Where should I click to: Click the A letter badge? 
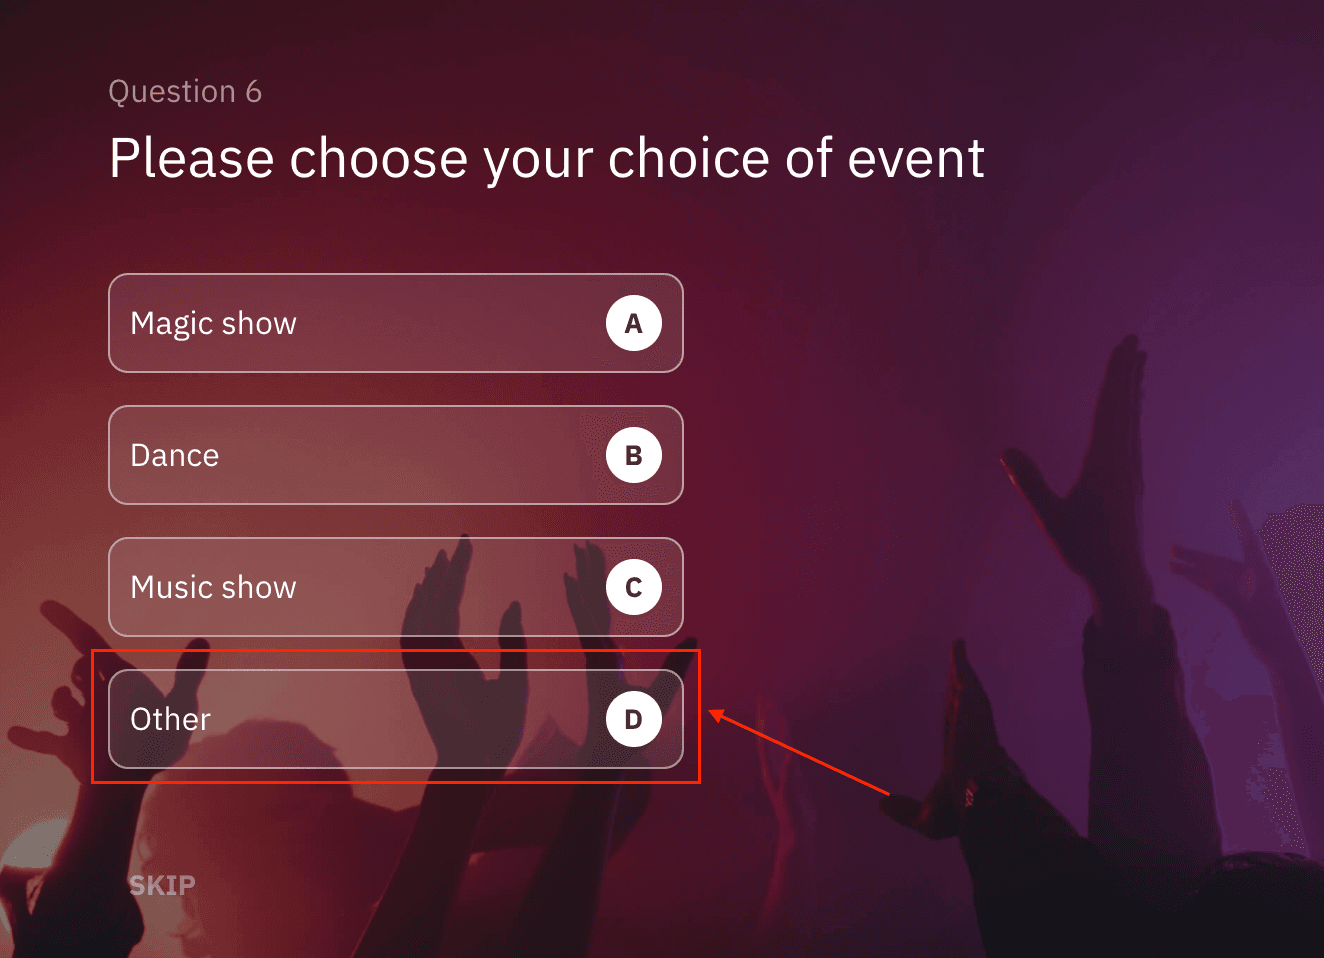(x=633, y=323)
